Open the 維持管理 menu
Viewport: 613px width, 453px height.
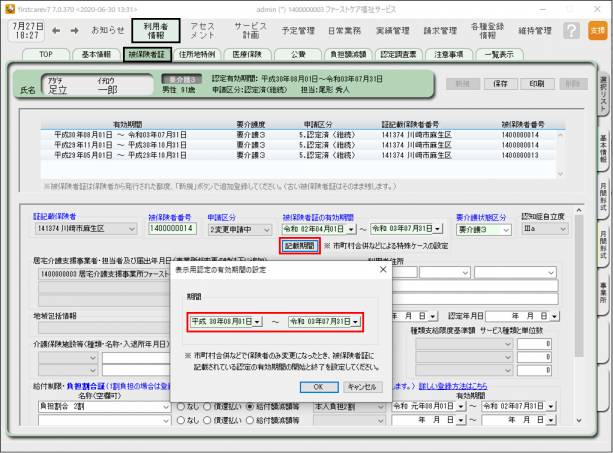[535, 30]
